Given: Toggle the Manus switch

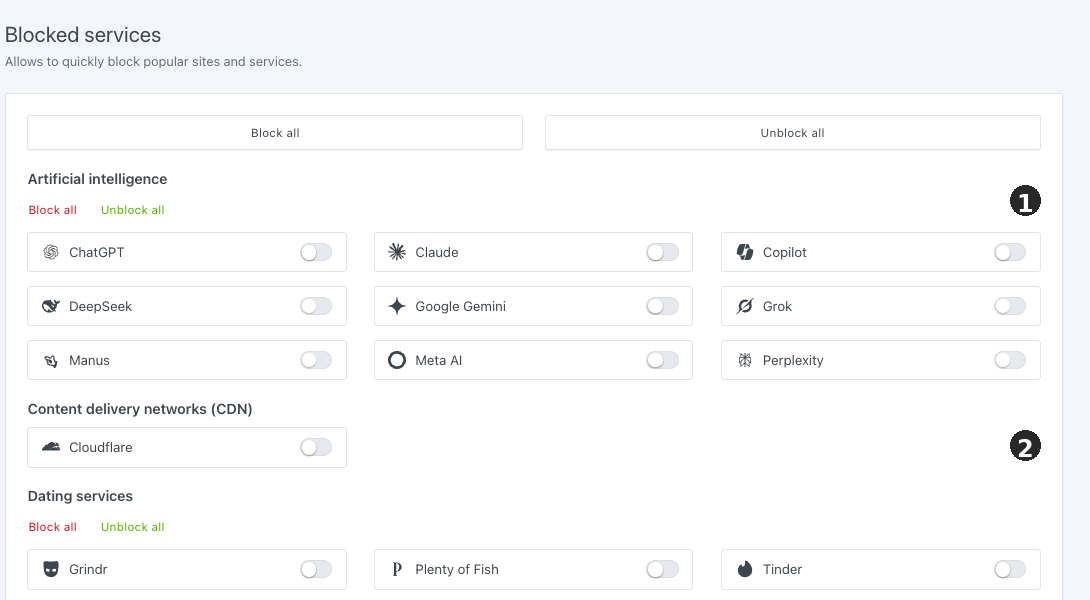Looking at the screenshot, I should tap(316, 360).
